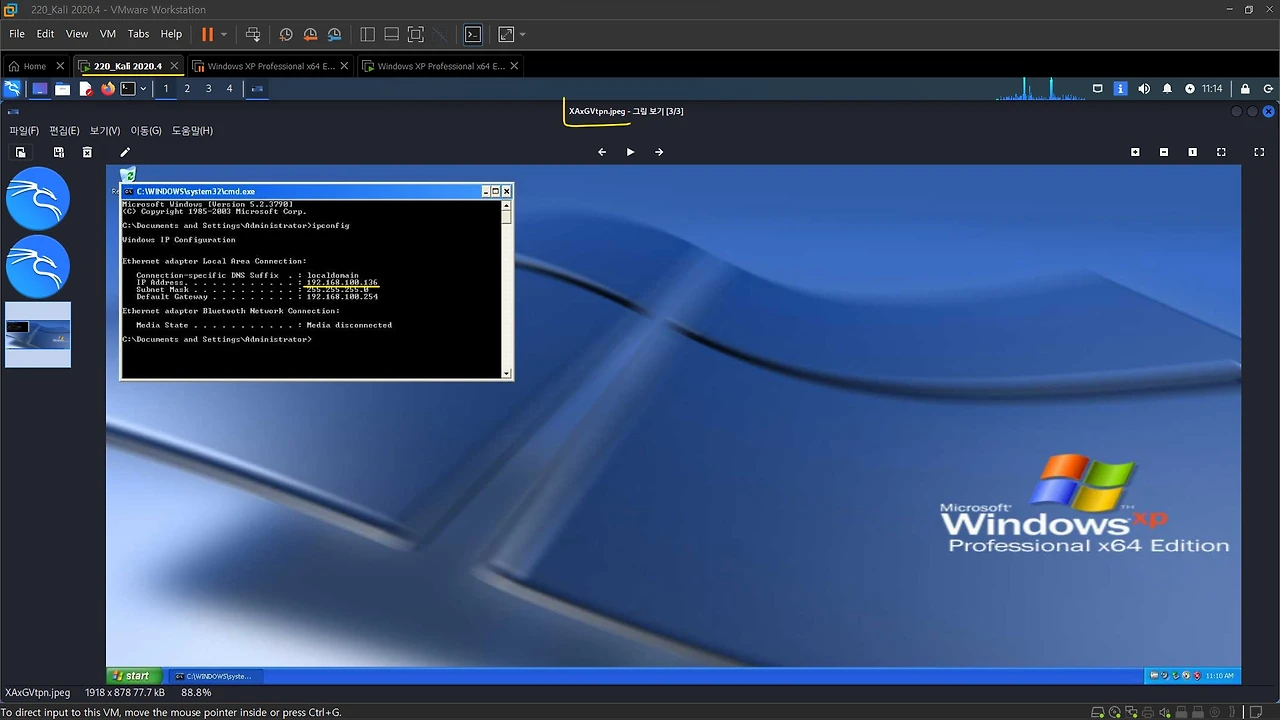
Task: Take a snapshot of this virtual machine
Action: click(286, 34)
